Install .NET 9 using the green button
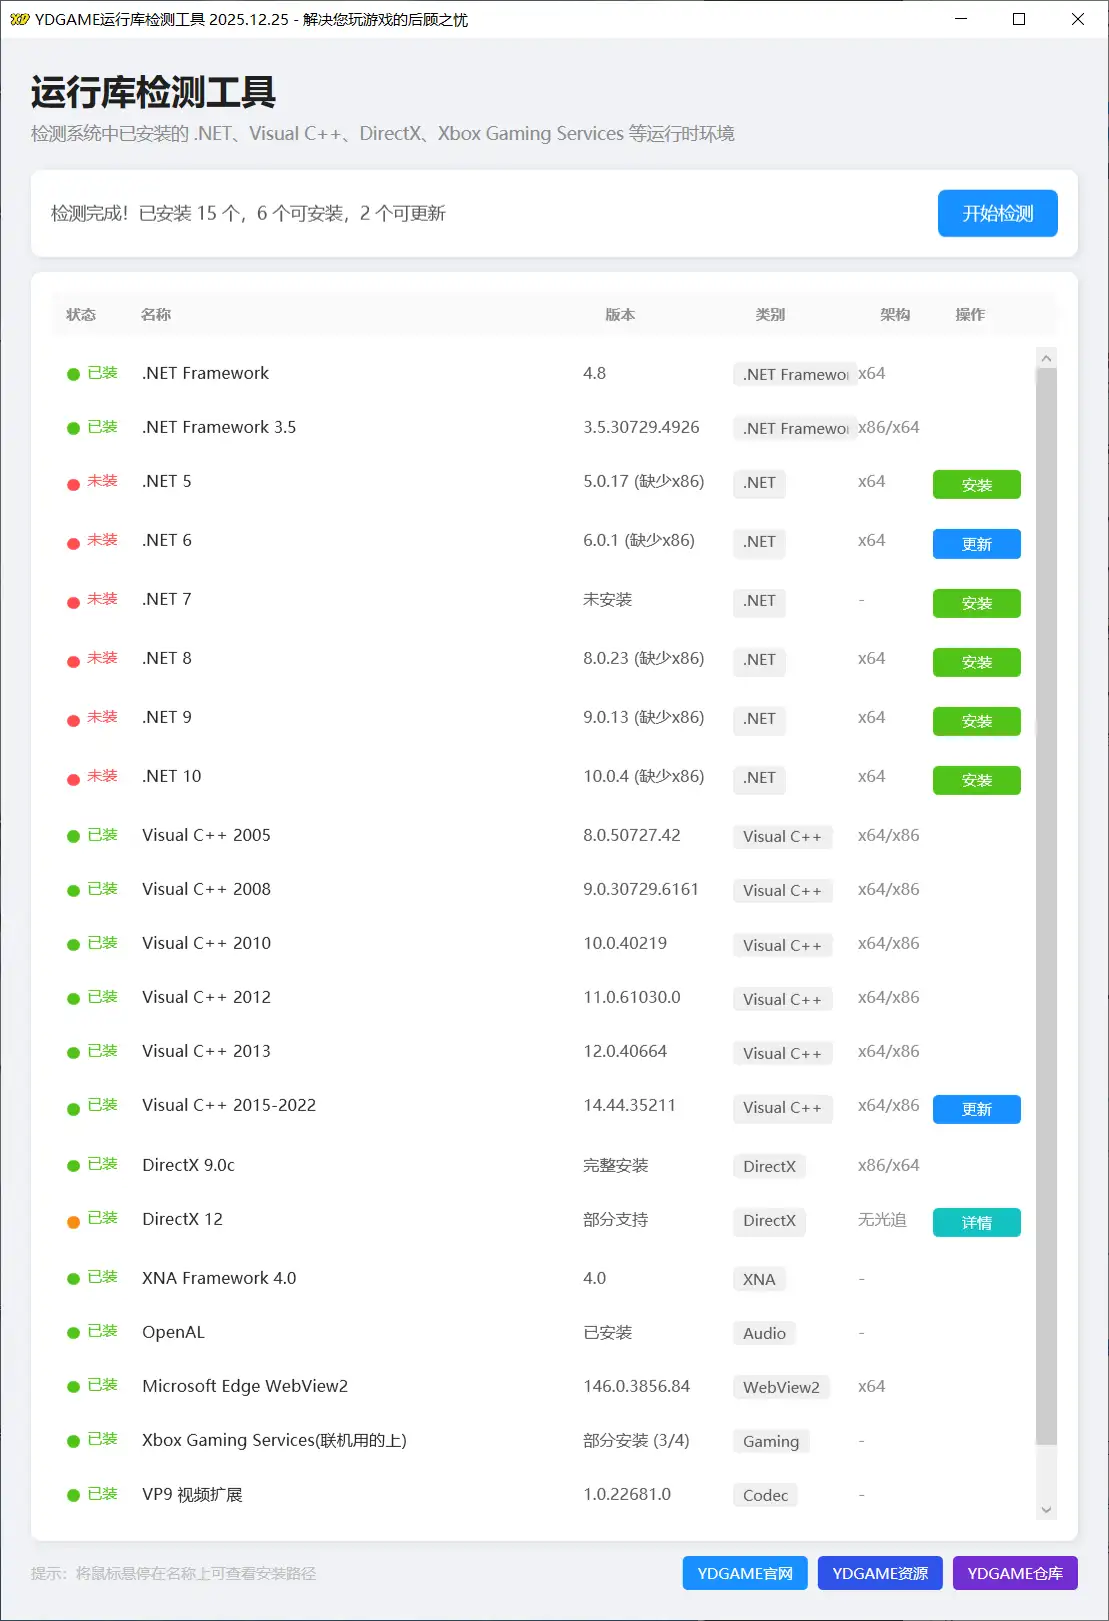The width and height of the screenshot is (1109, 1621). [x=975, y=721]
